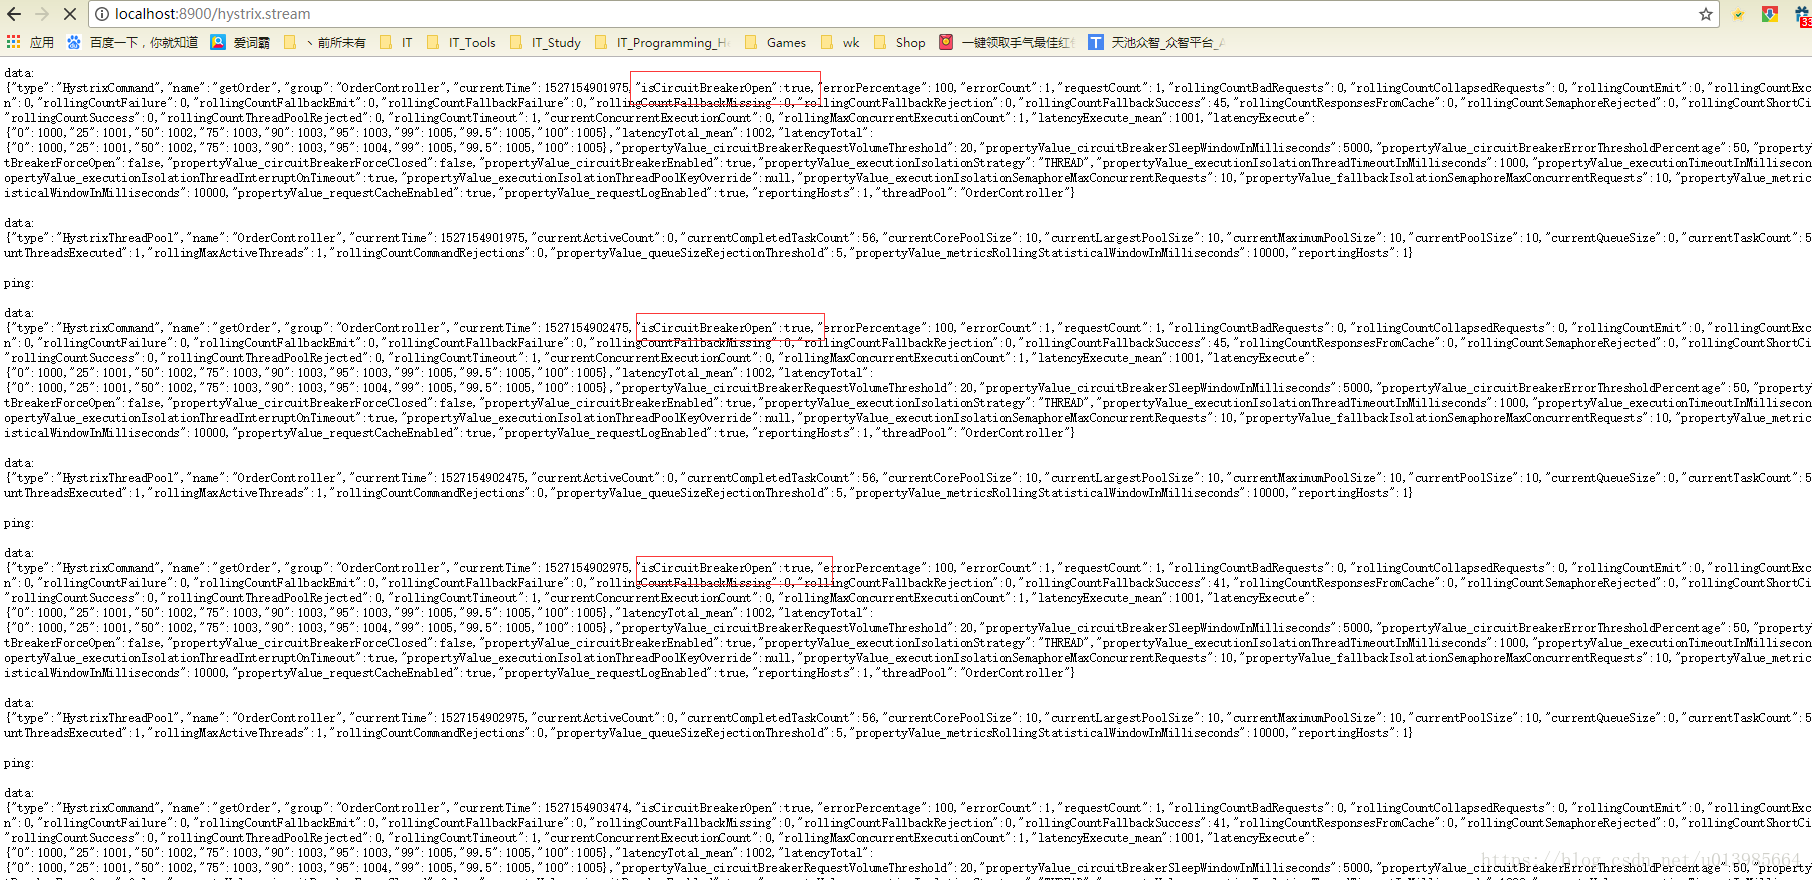
Task: Click errorPercentage in the 1527154903474 entry
Action: point(872,808)
